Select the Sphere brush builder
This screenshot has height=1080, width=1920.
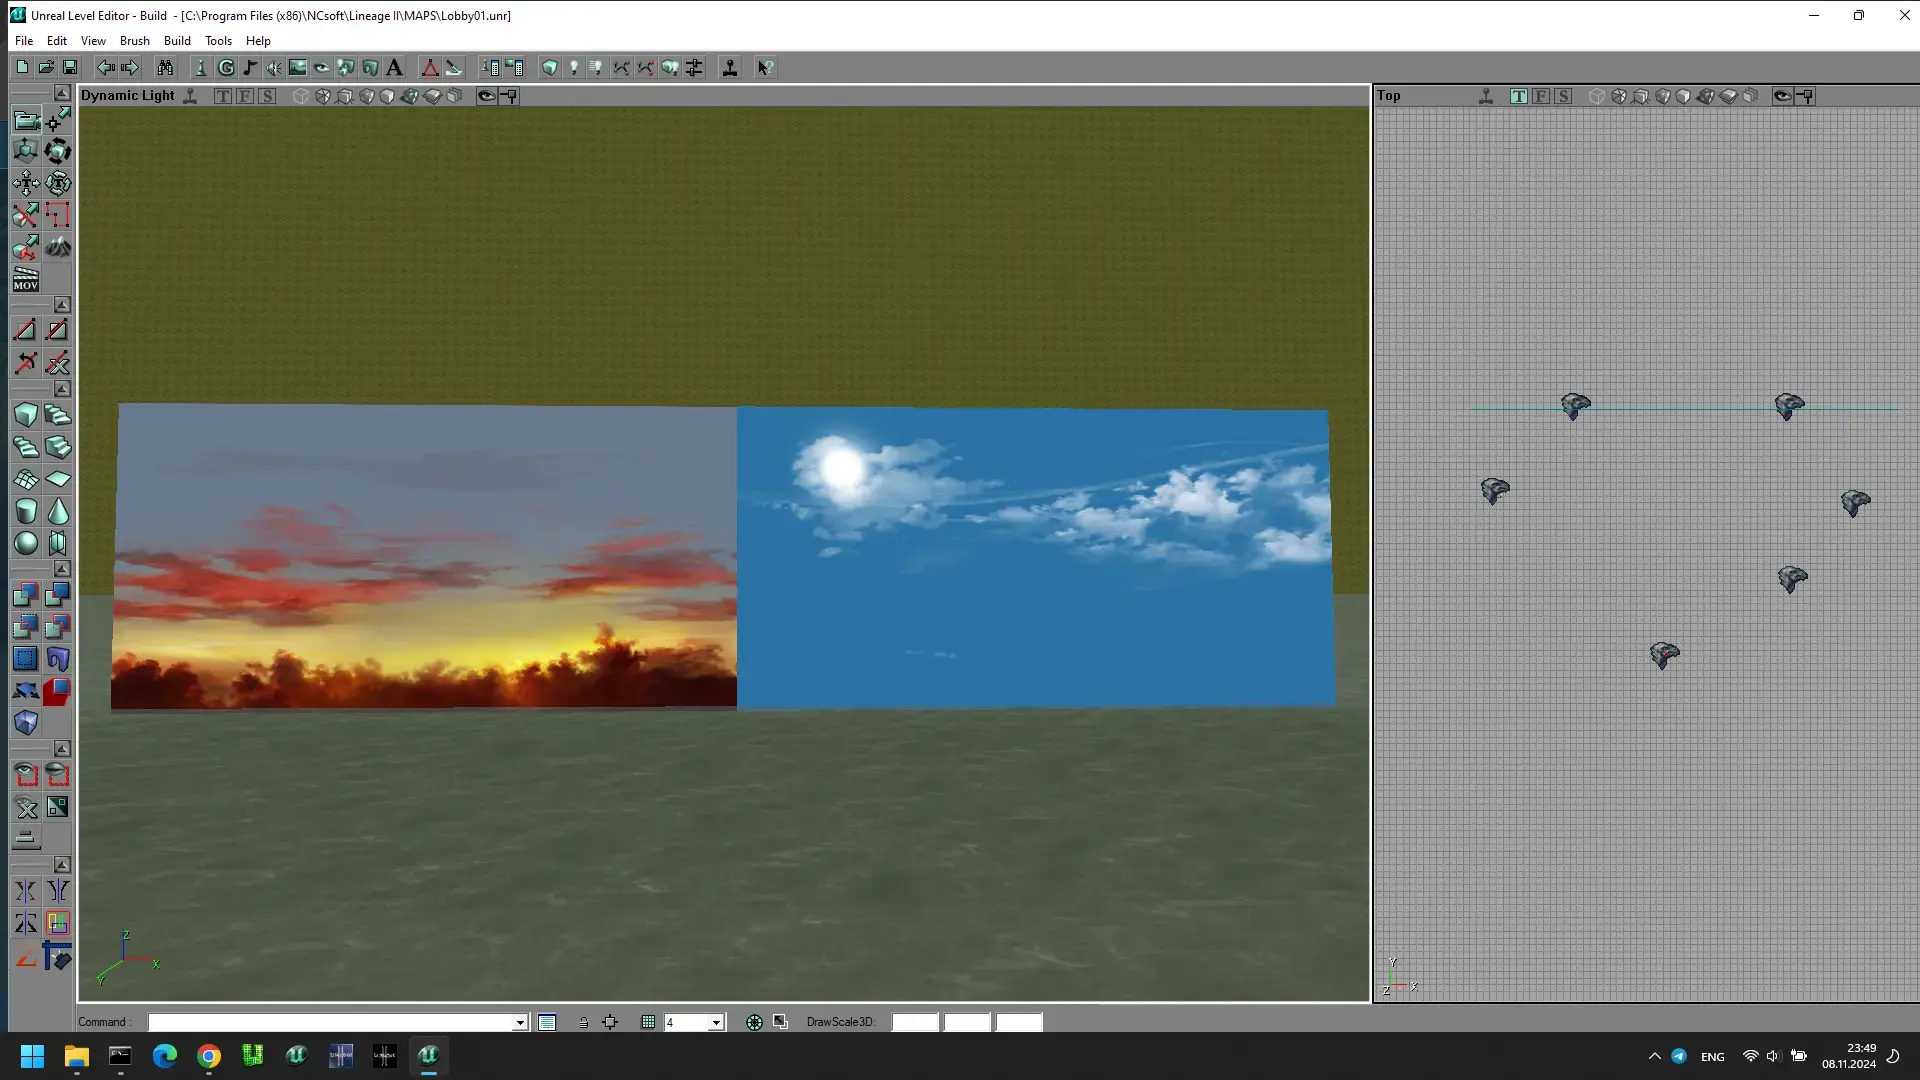click(x=26, y=543)
